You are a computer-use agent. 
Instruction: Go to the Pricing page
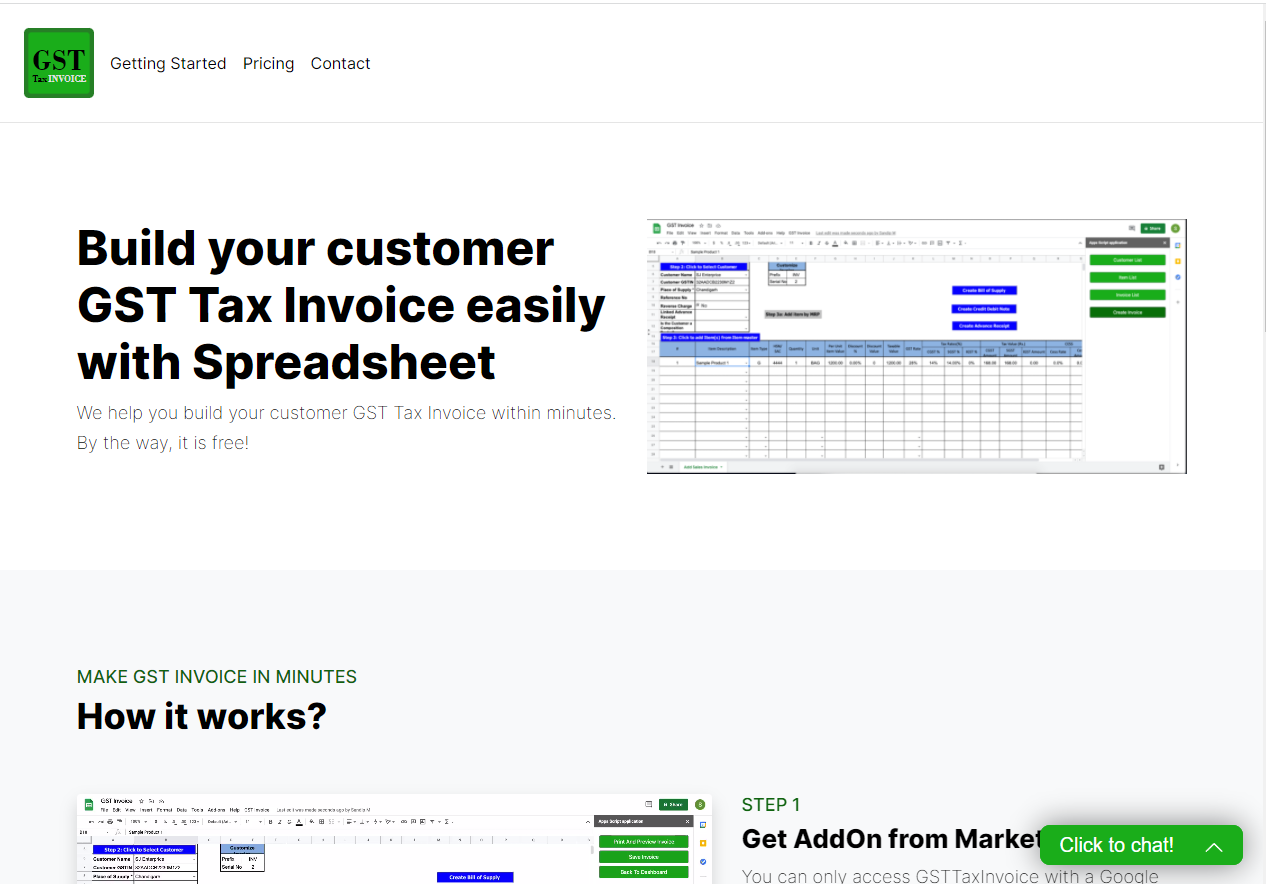[x=269, y=63]
